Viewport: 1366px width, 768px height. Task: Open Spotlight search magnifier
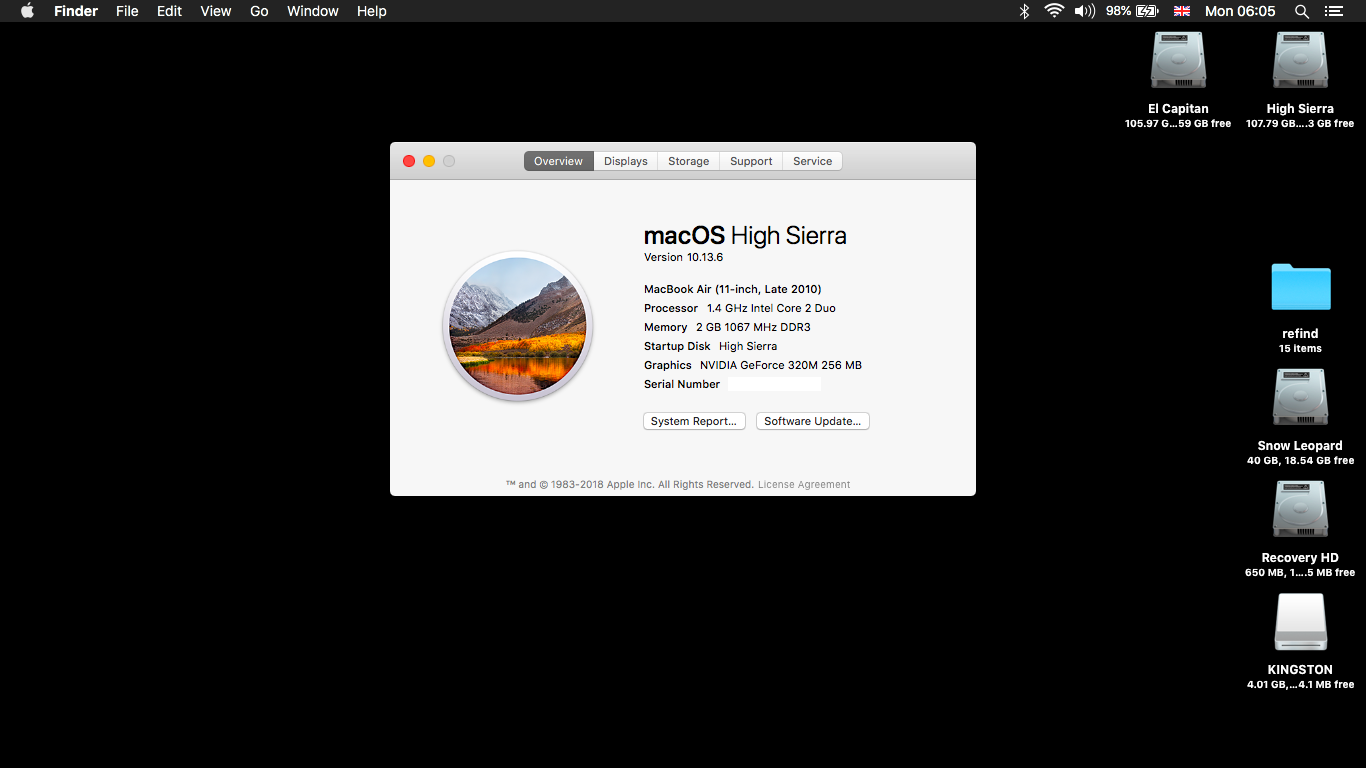point(1302,11)
